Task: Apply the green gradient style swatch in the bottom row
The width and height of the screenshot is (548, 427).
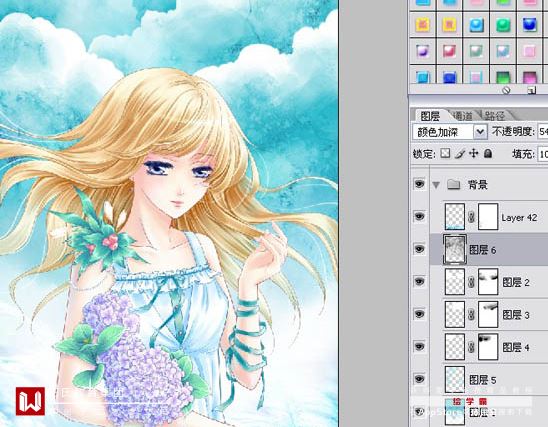Action: (x=503, y=77)
